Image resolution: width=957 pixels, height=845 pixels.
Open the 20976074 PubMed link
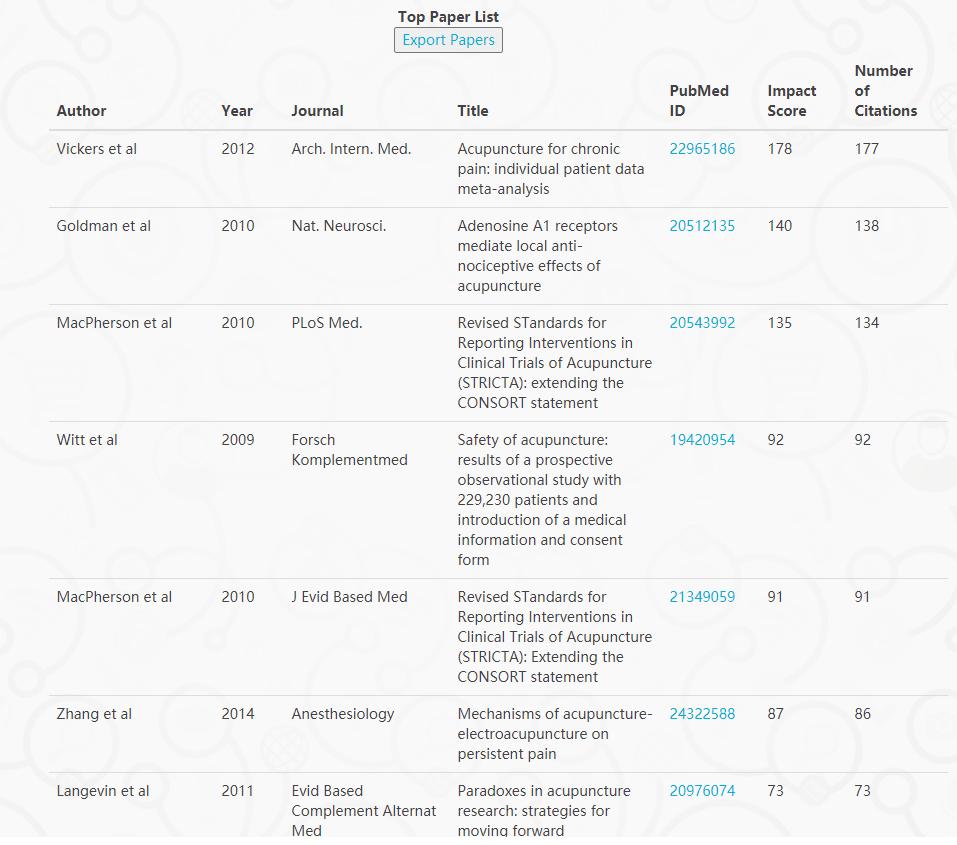702,791
